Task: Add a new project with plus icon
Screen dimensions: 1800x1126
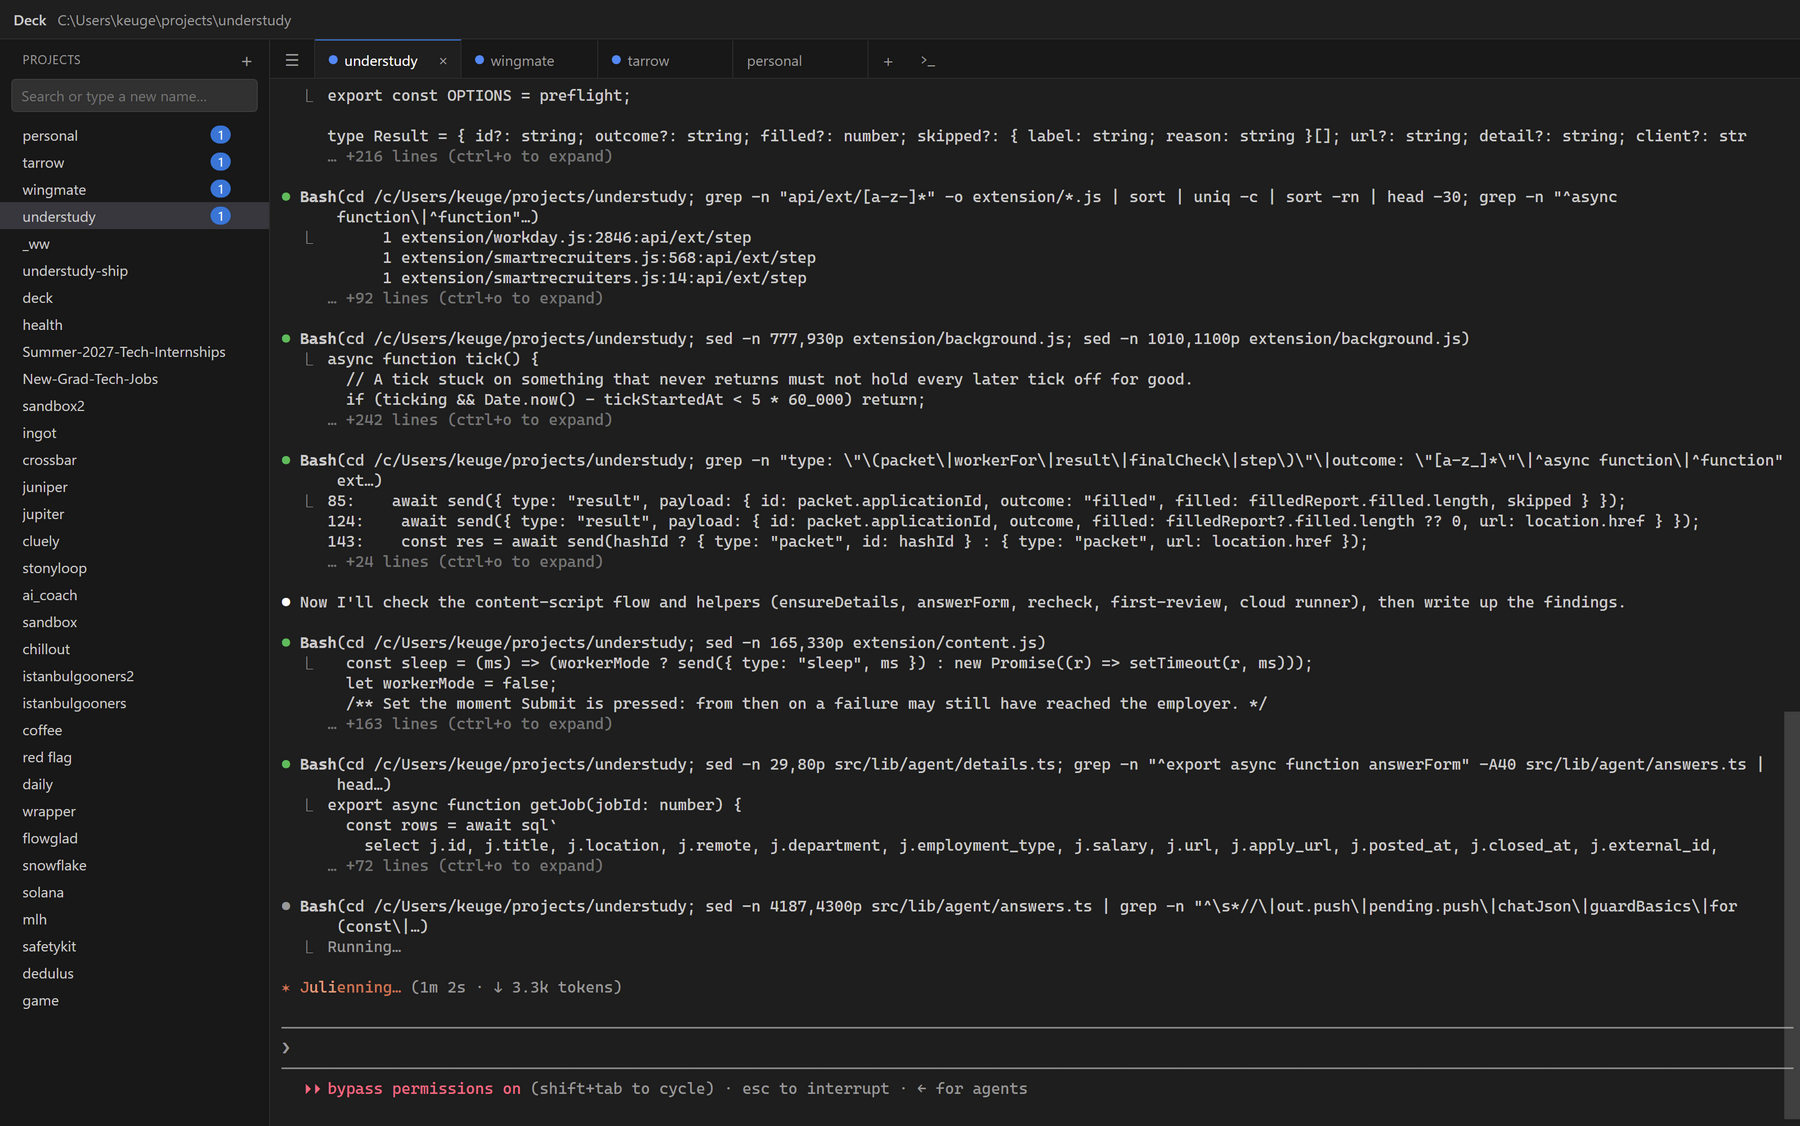Action: pos(246,61)
